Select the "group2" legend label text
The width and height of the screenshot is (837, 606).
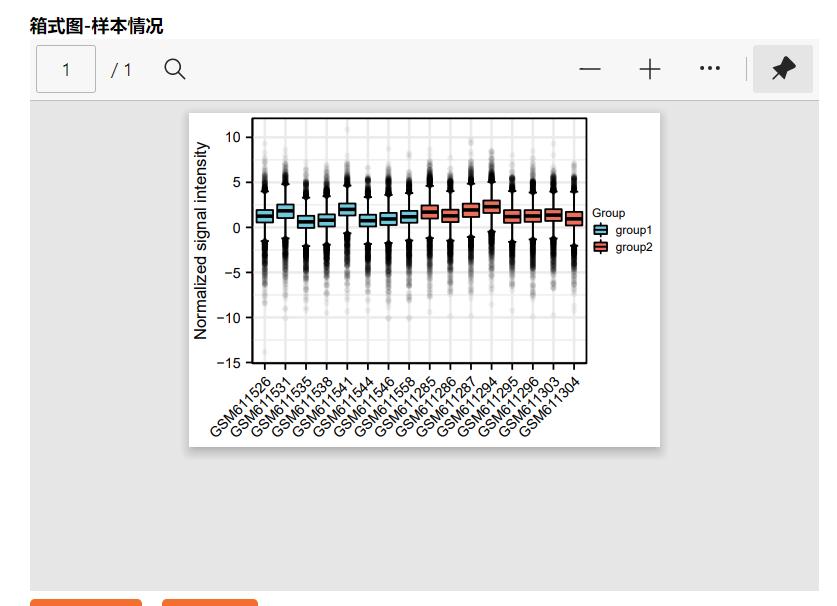coord(633,247)
